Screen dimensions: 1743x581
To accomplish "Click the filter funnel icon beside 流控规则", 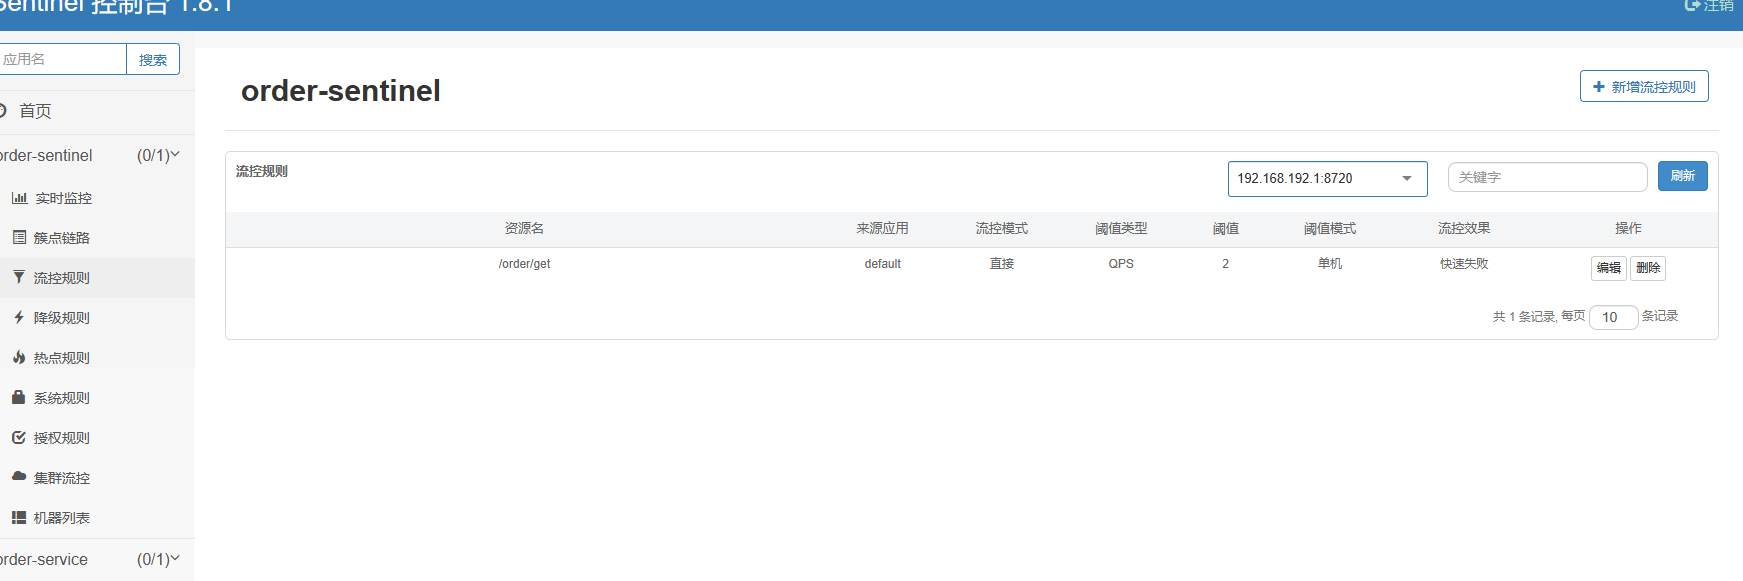I will (19, 277).
